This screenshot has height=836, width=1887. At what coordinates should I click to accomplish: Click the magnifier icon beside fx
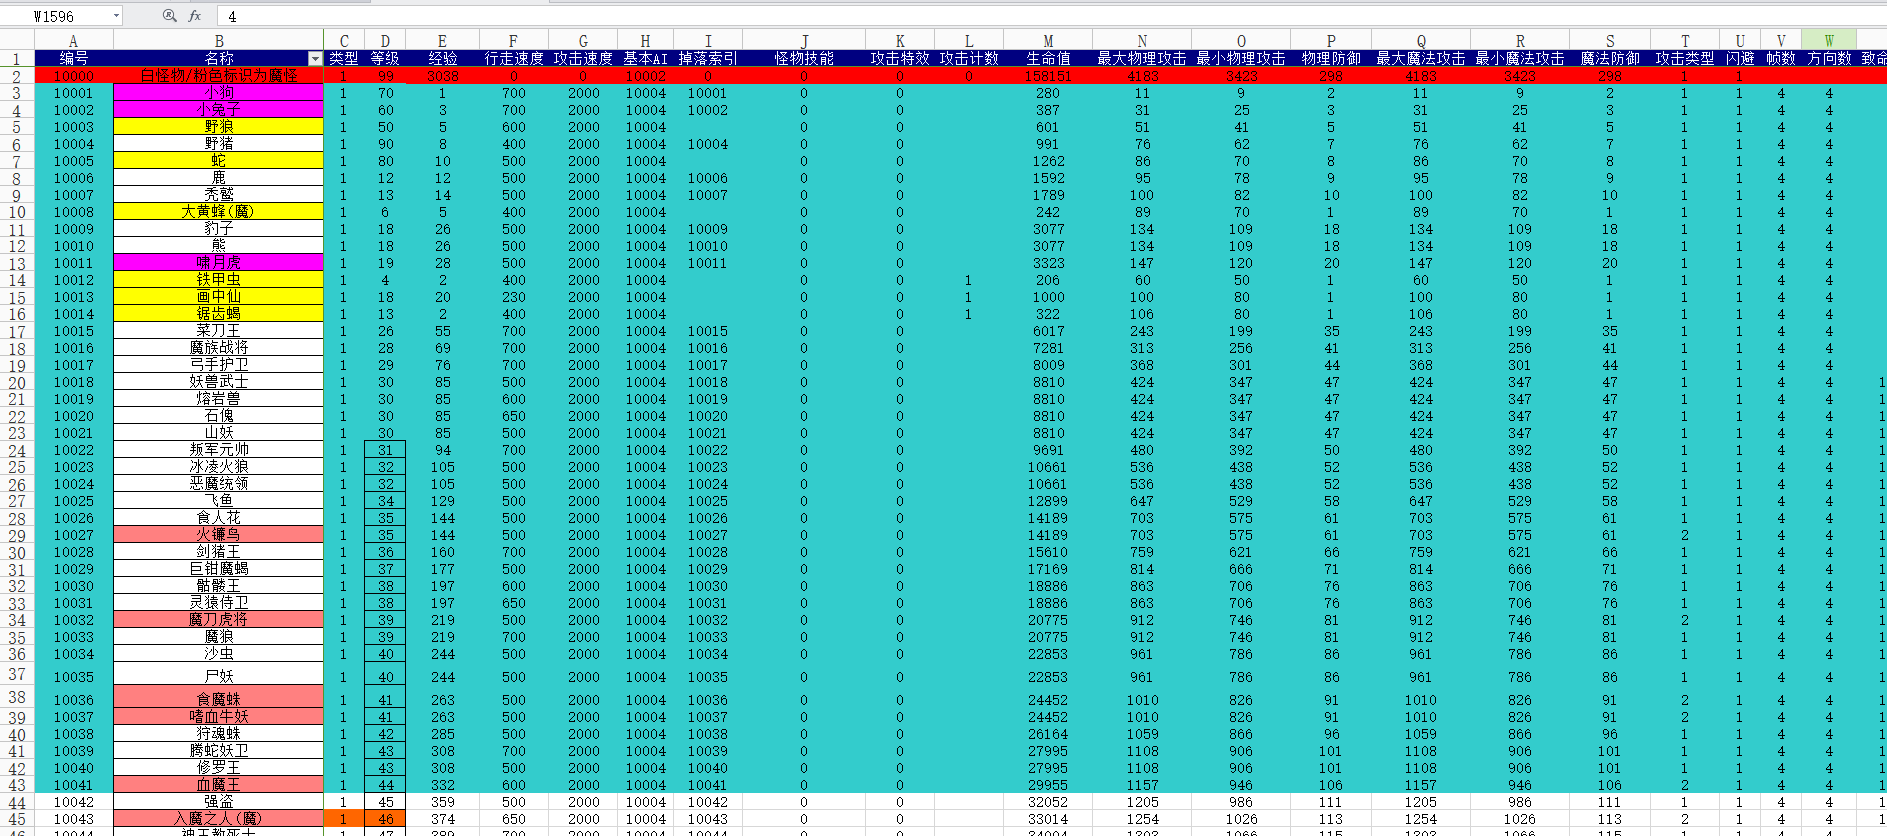[x=169, y=16]
